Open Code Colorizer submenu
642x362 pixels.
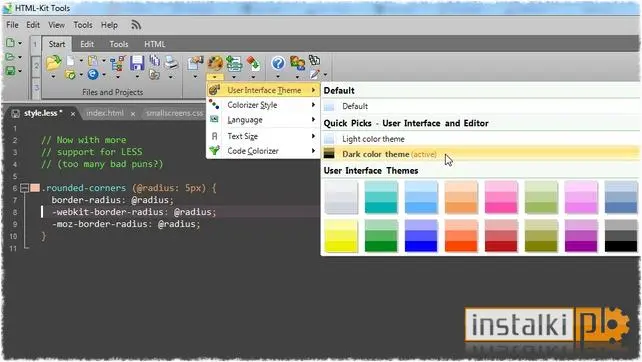[263, 151]
